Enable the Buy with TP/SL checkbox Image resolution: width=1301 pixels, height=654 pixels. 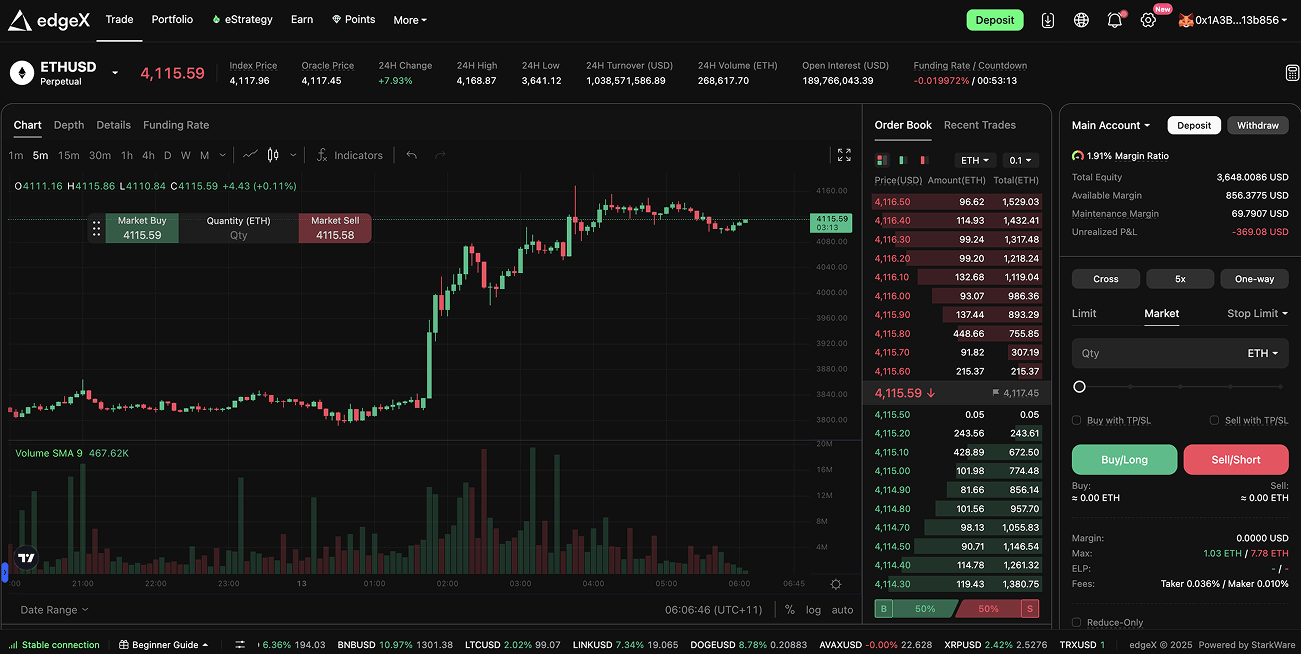pos(1077,420)
